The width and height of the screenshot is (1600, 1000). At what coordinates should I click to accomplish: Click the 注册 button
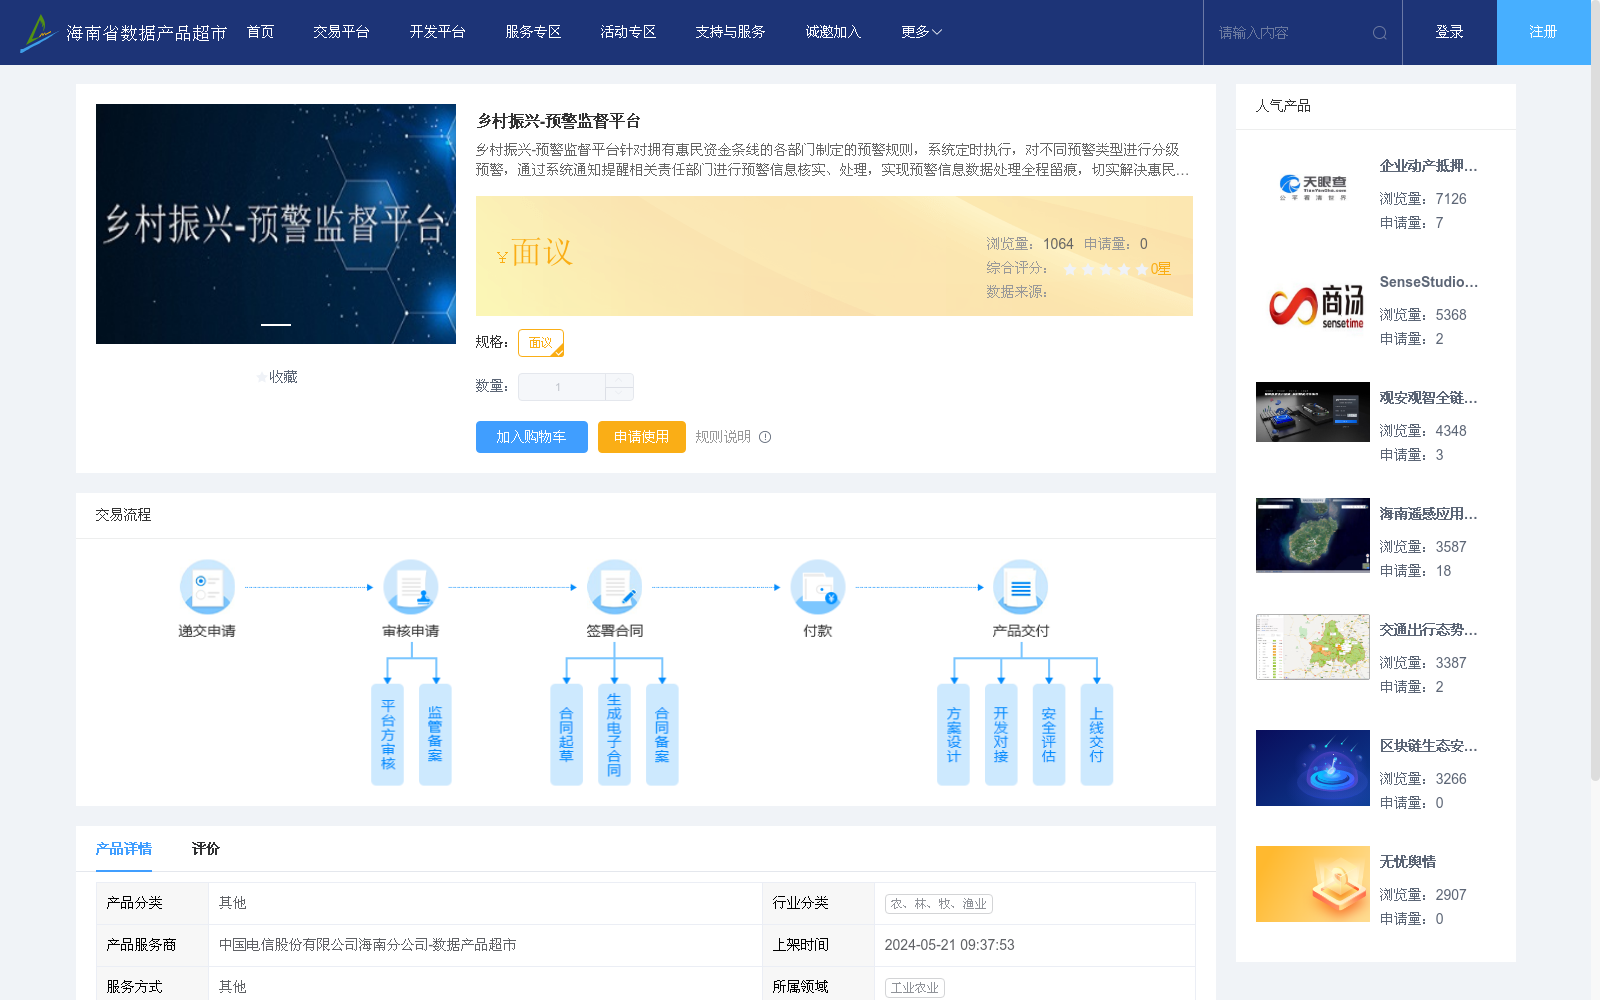(x=1544, y=32)
